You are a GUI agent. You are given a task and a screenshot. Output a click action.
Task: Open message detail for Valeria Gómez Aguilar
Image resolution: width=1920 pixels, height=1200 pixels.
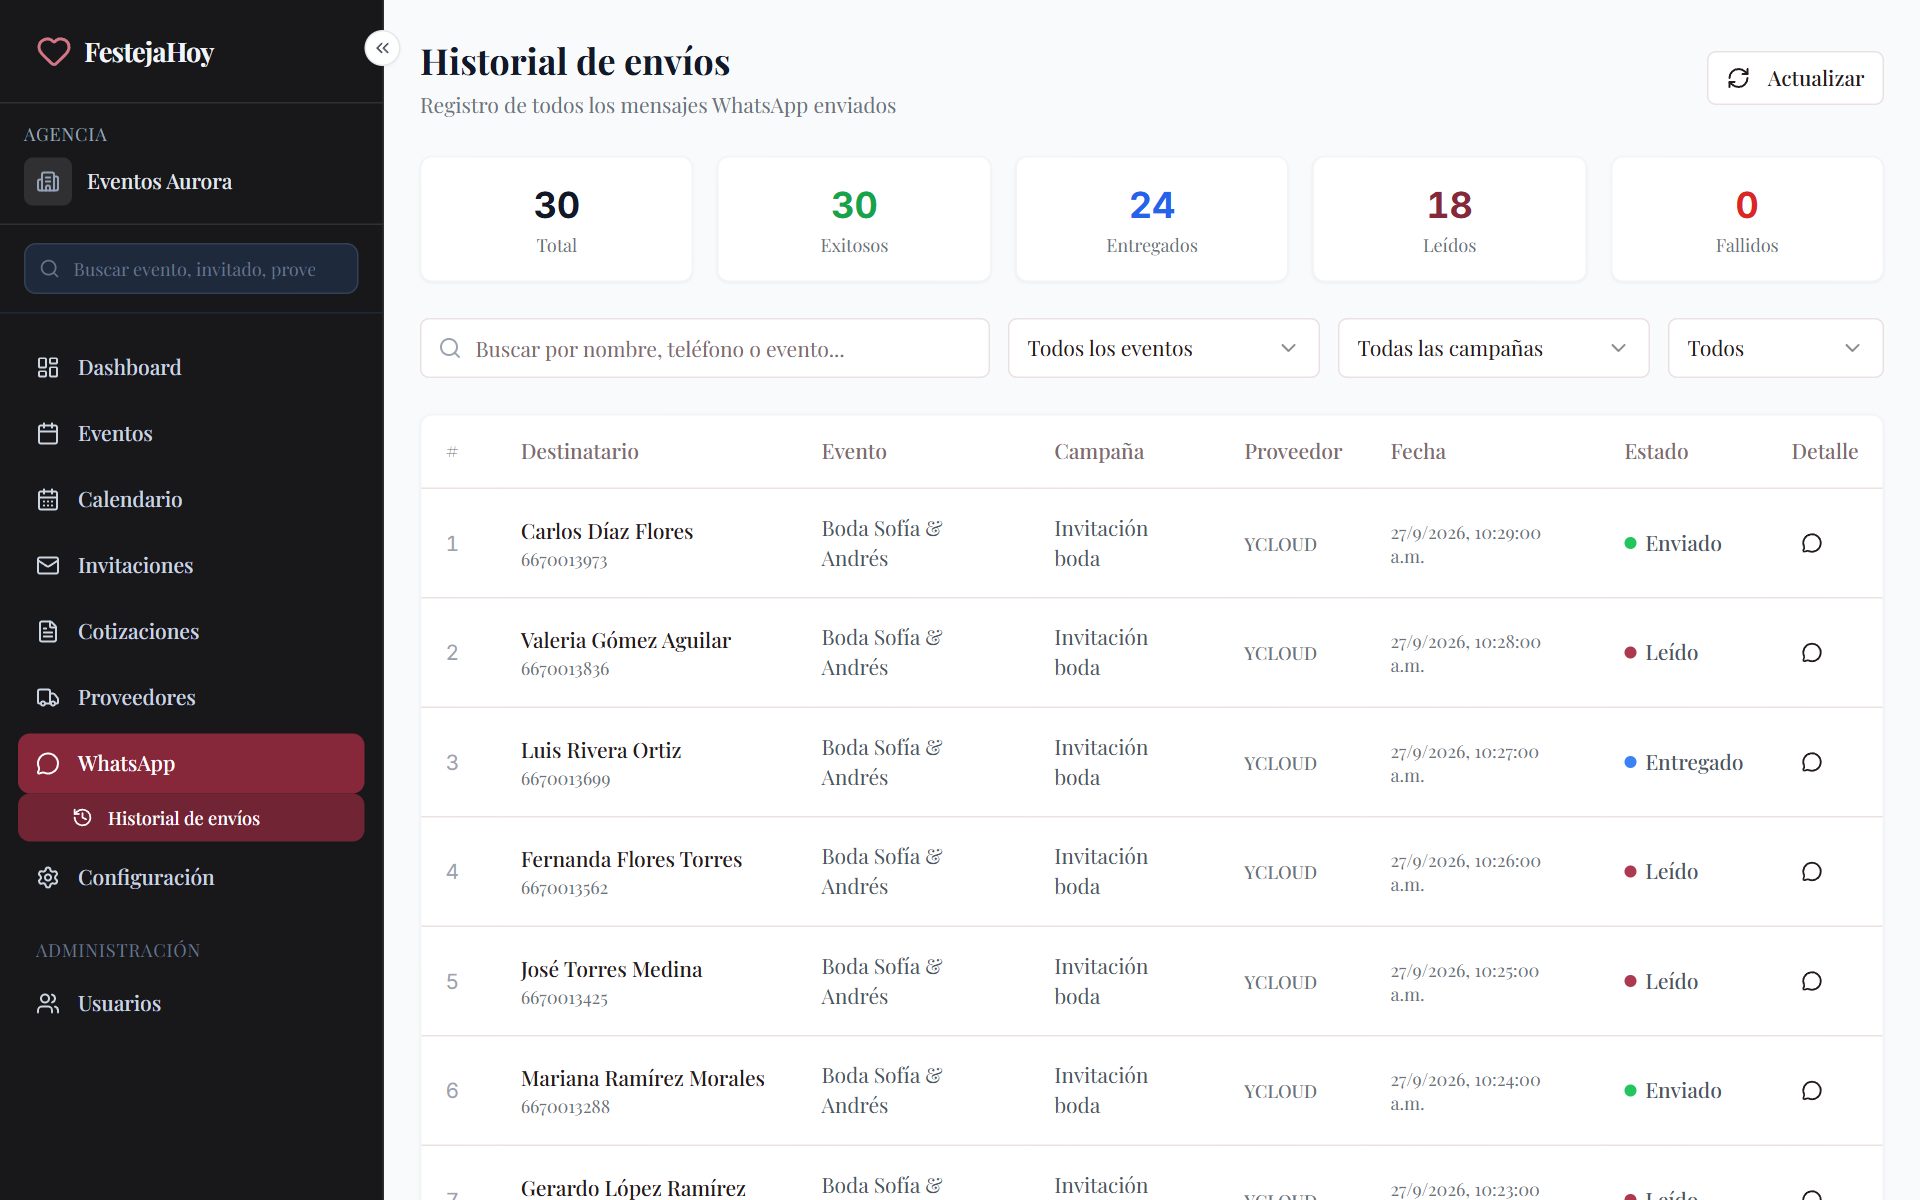[x=1811, y=653]
